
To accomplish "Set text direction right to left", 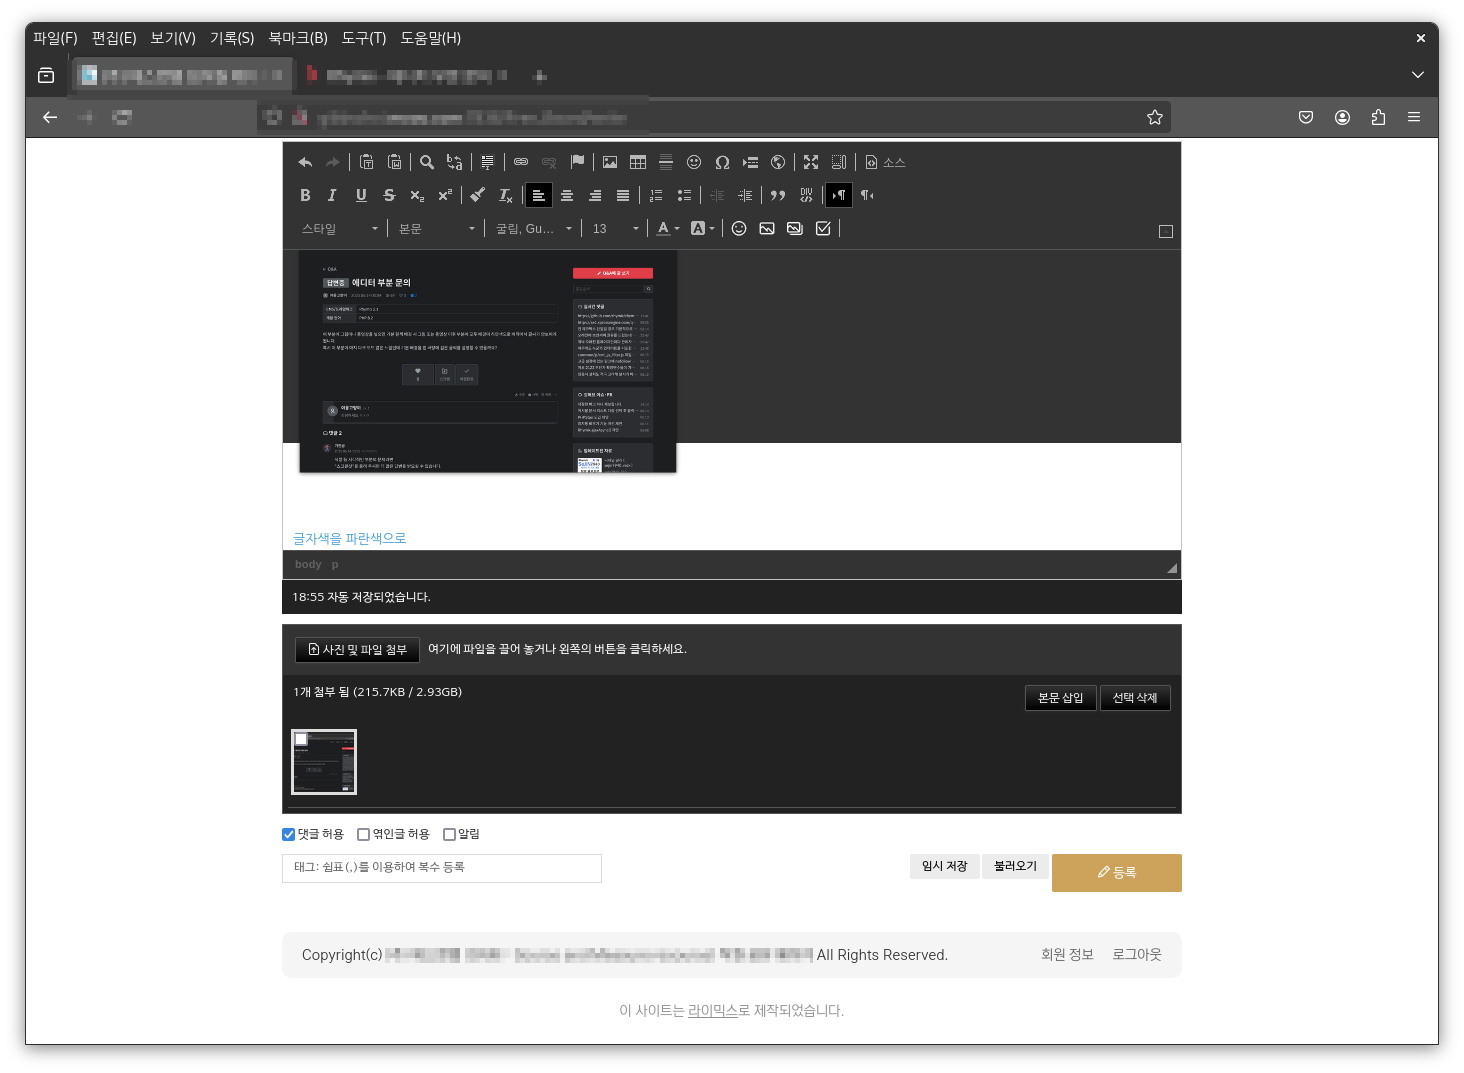I will [867, 195].
